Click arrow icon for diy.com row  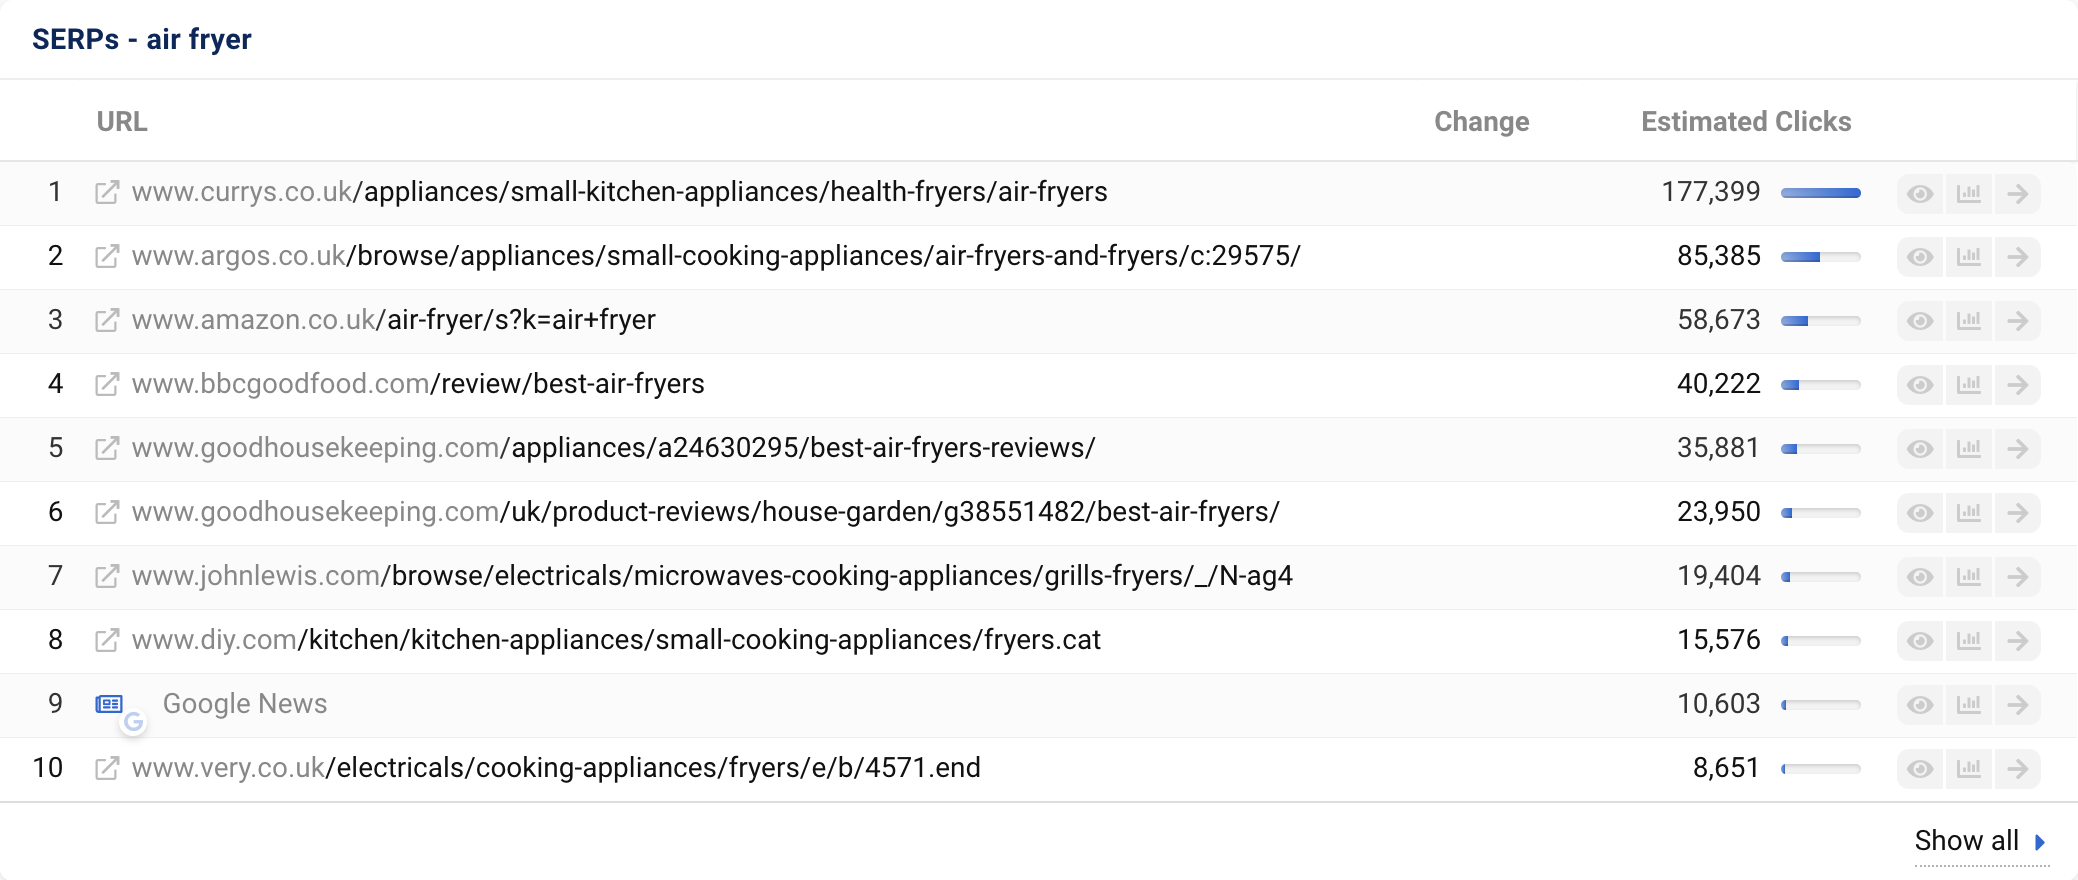pos(2018,641)
